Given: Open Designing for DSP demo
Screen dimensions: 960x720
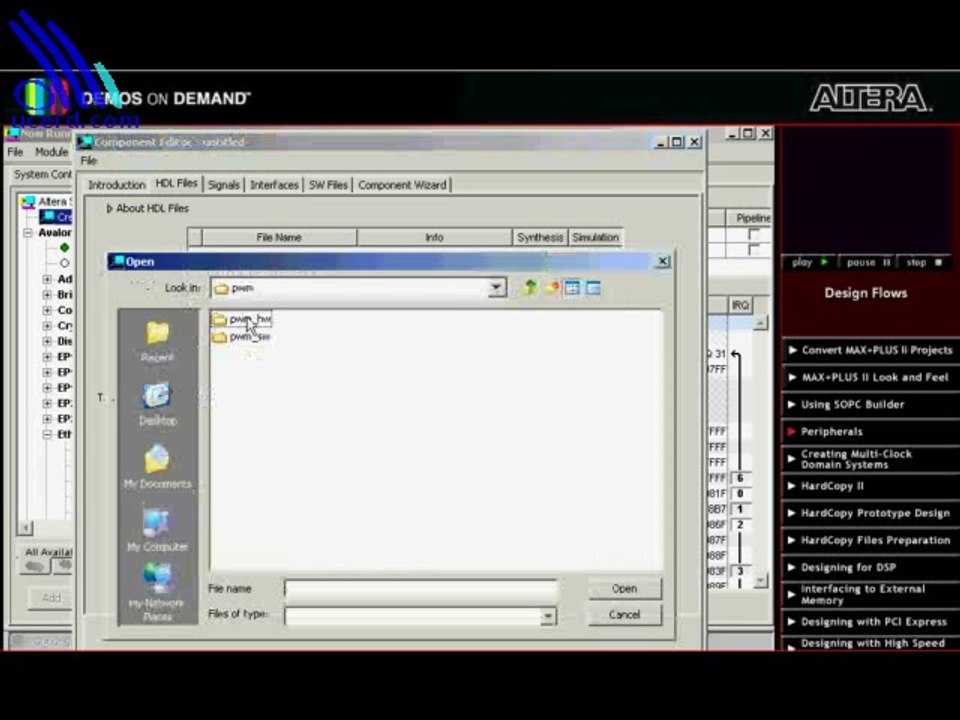Looking at the screenshot, I should pyautogui.click(x=871, y=568).
